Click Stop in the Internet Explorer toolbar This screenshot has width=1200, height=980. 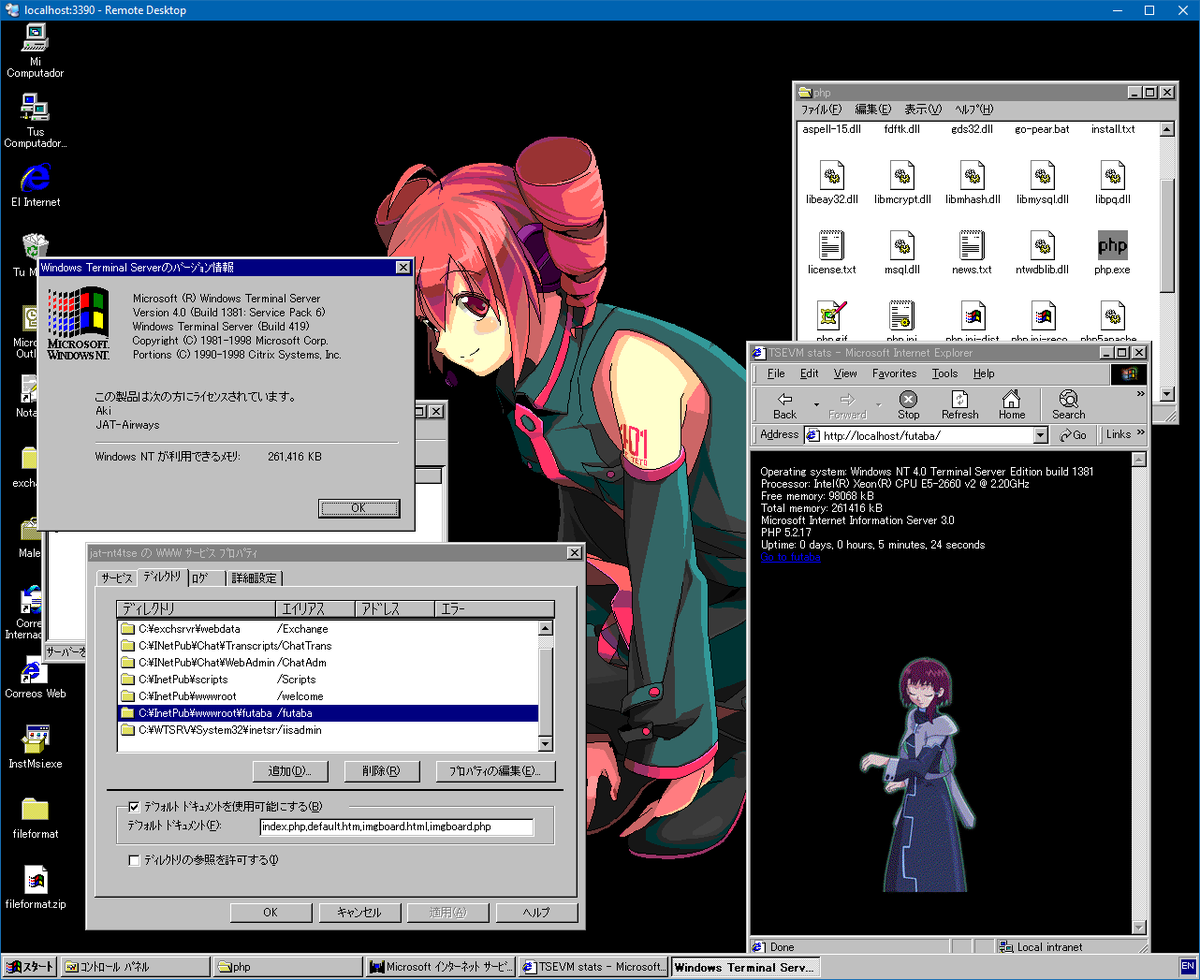pos(908,405)
